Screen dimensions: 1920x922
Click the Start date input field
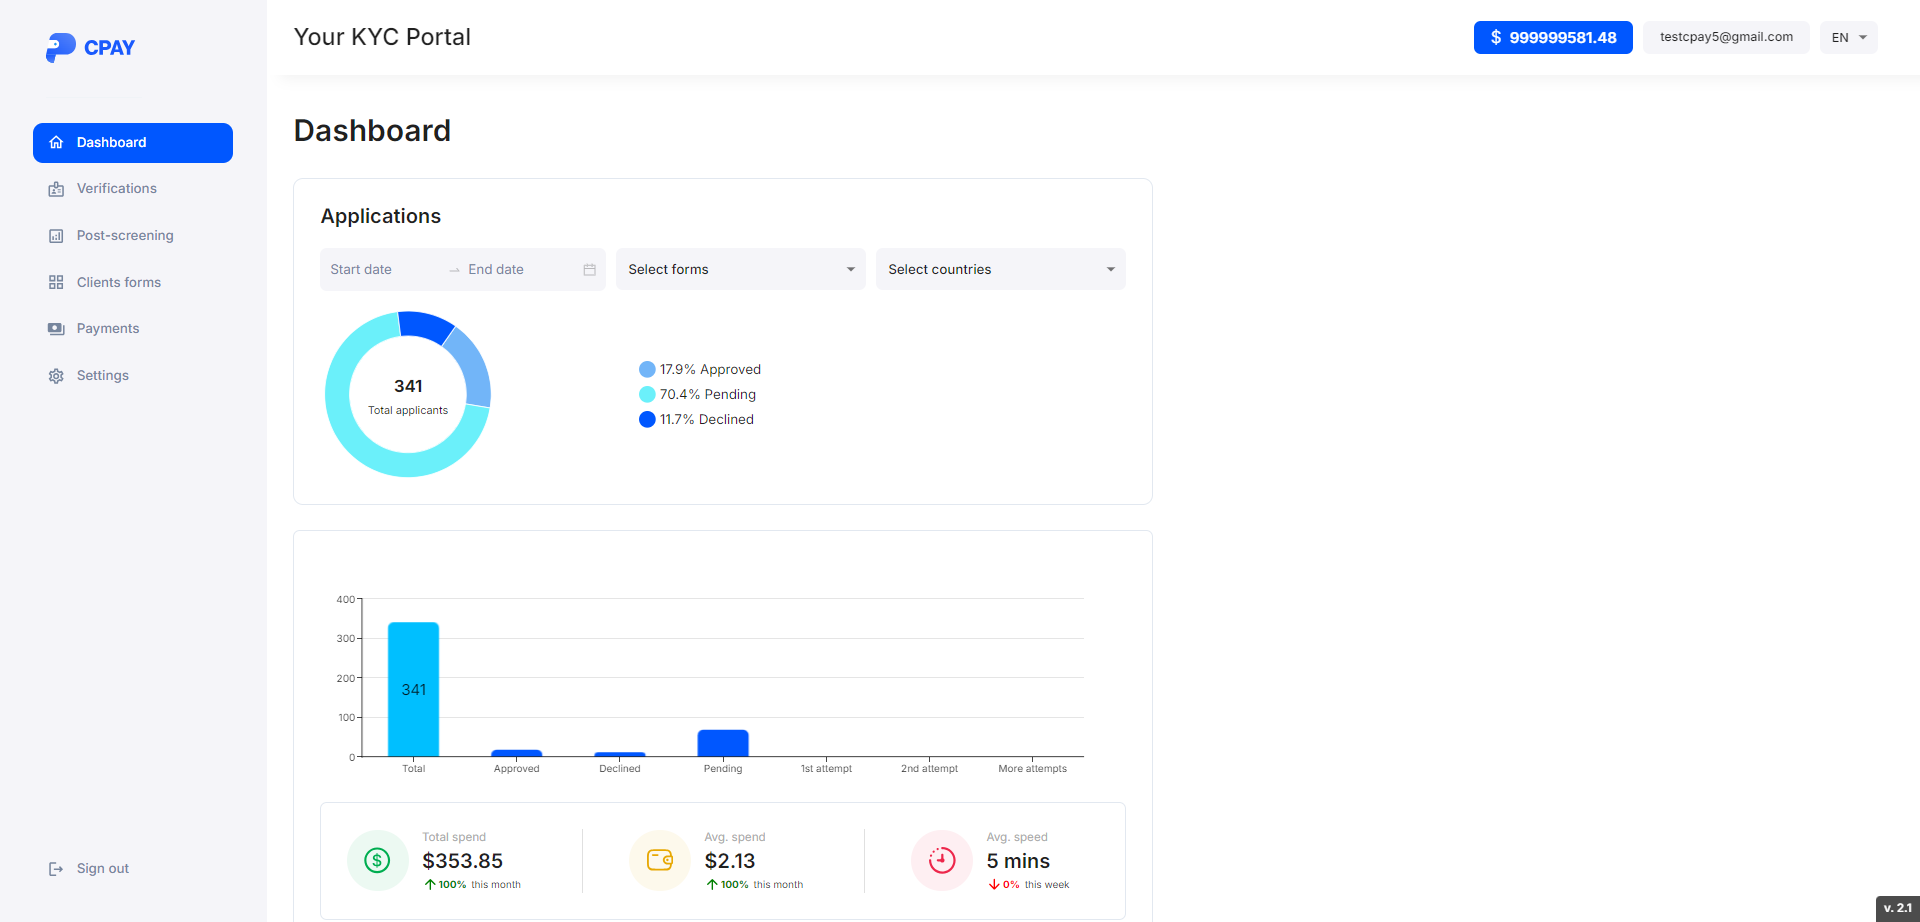click(x=380, y=270)
